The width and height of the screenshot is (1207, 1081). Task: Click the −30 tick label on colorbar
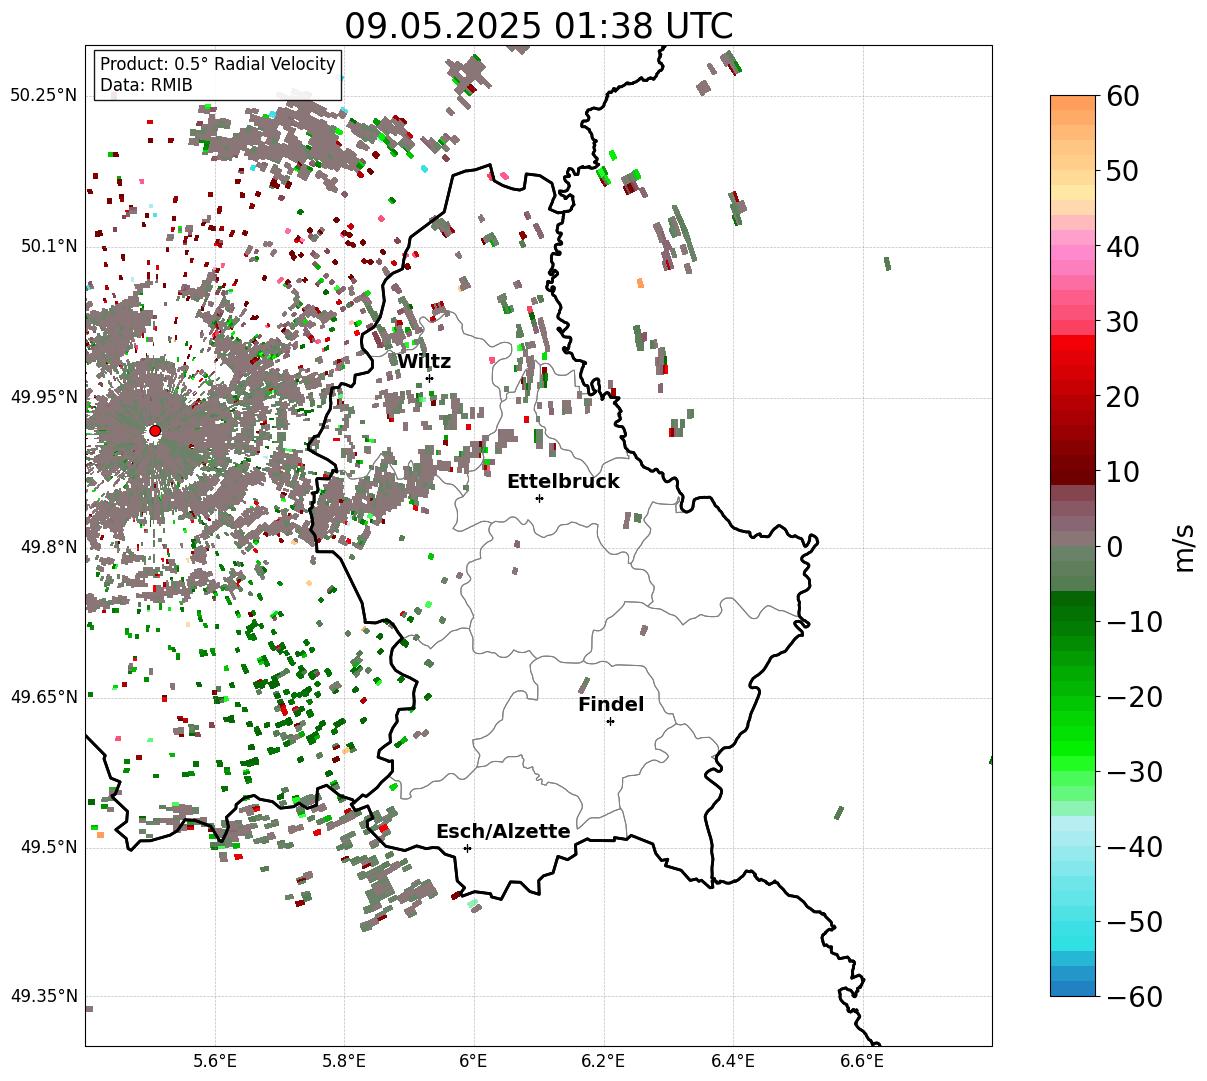[x=1133, y=772]
